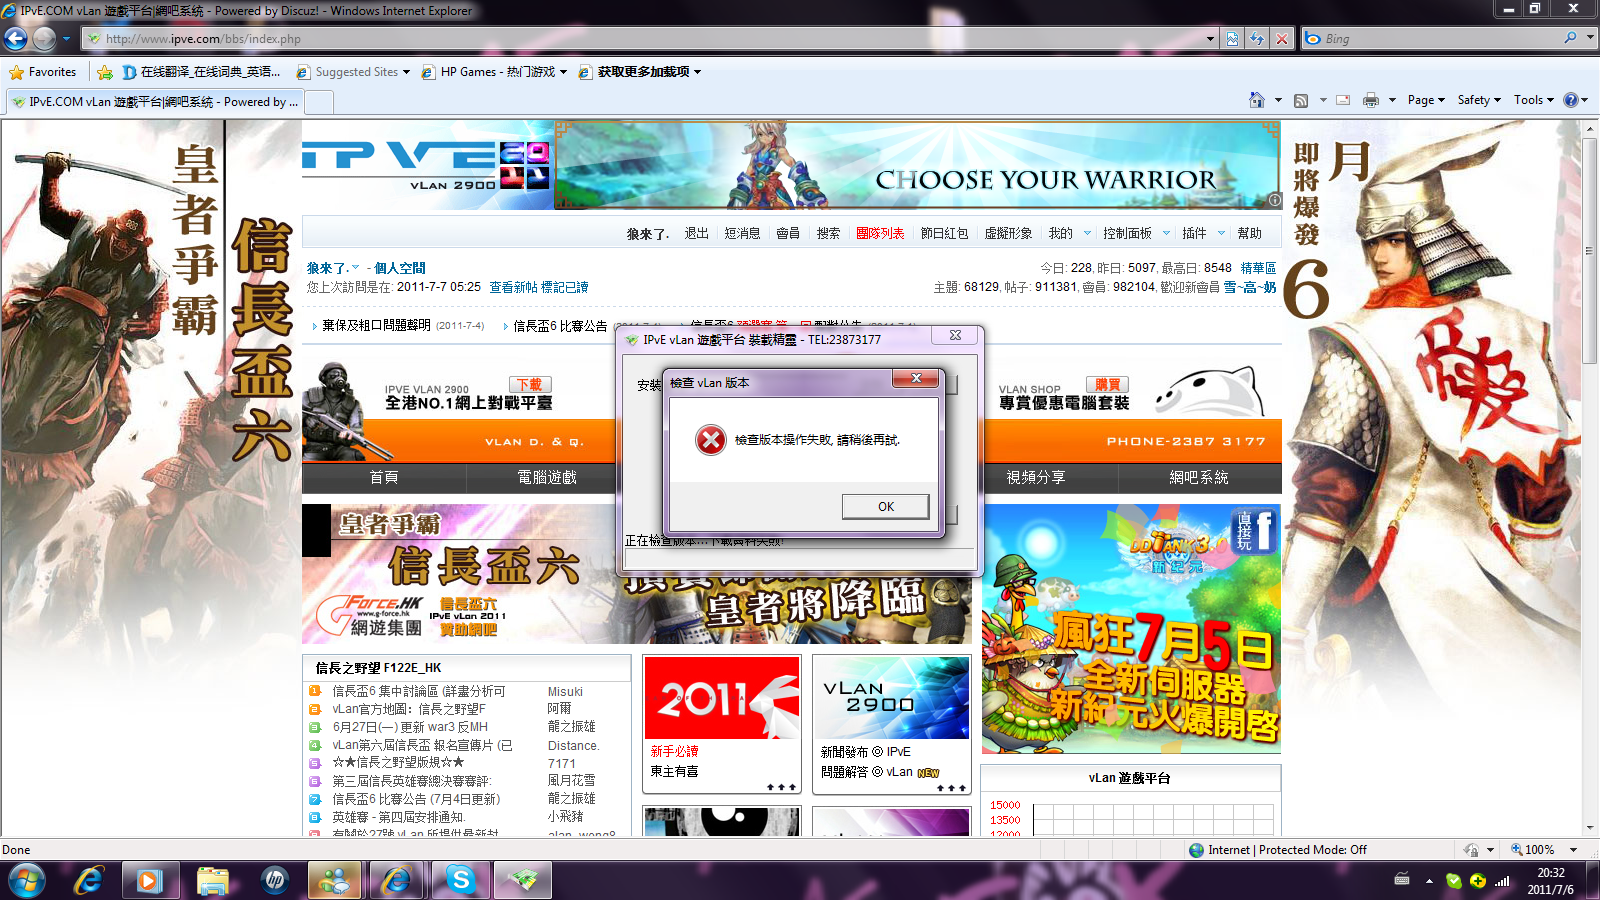Open the 網吧系統 navigation tab
The width and height of the screenshot is (1600, 900).
1199,478
